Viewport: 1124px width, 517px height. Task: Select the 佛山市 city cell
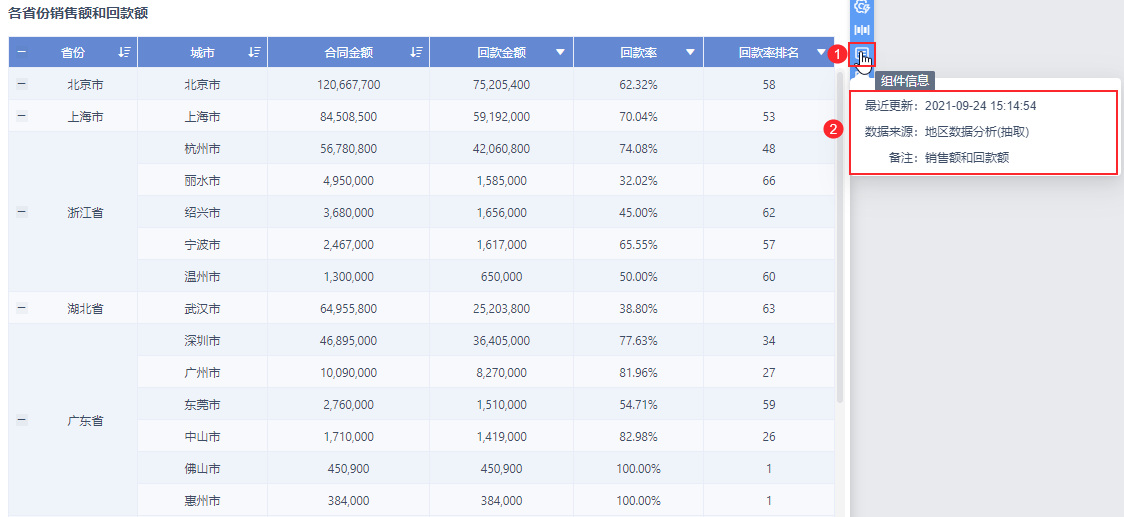coord(202,468)
